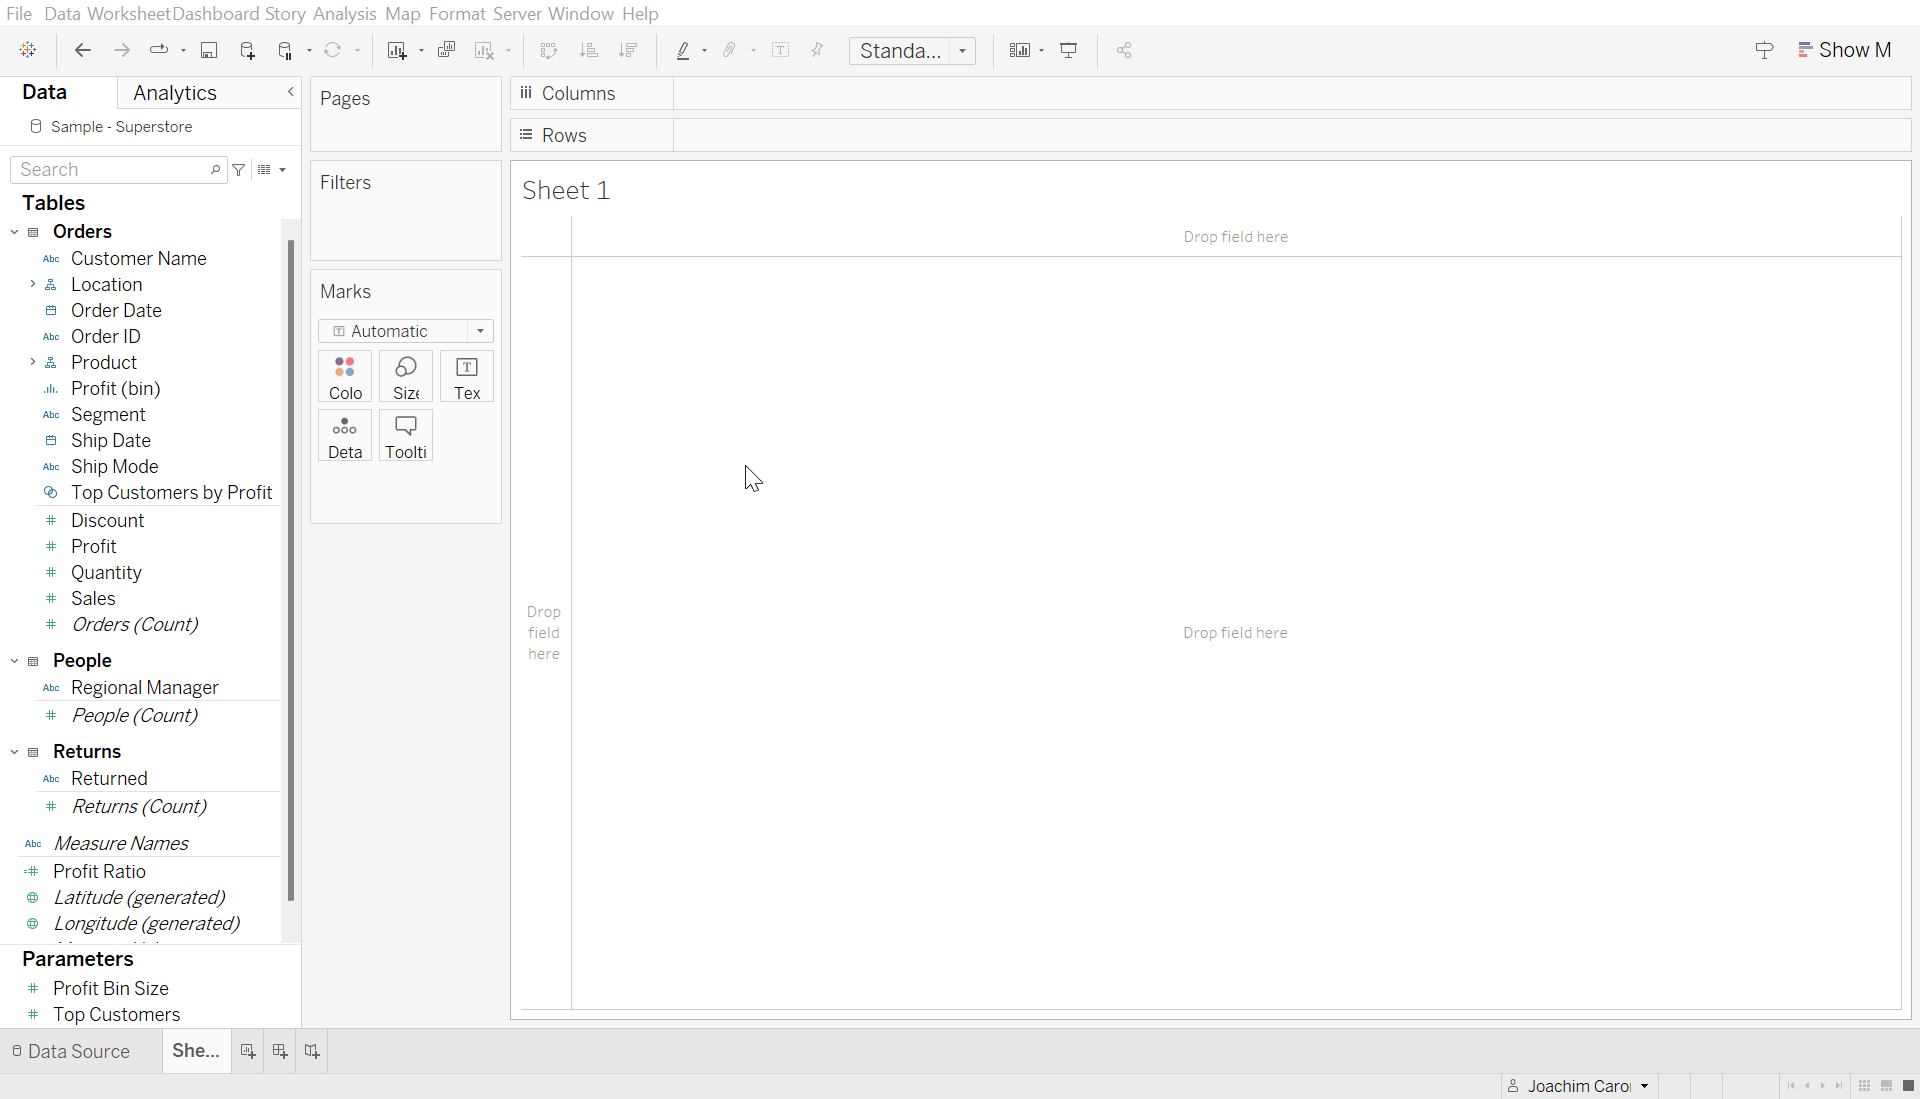
Task: Click the Clear Sheet icon
Action: [485, 50]
